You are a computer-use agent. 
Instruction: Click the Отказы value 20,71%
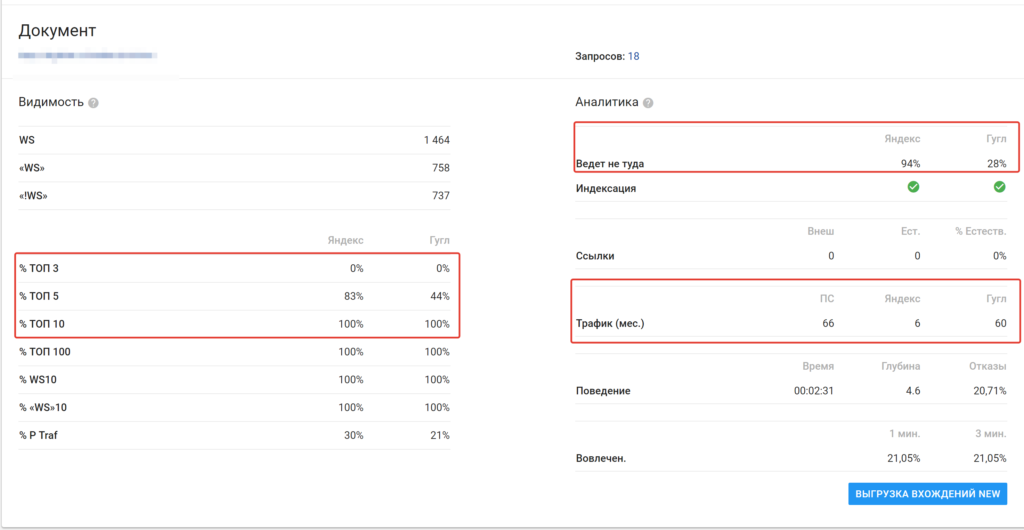coord(988,391)
